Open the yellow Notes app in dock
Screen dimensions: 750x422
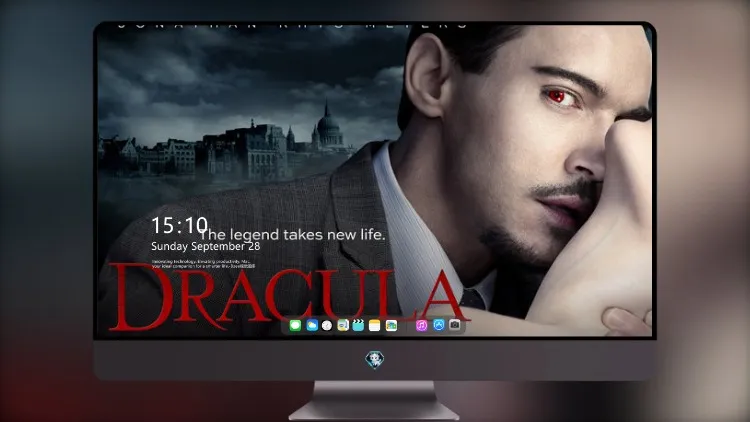click(375, 326)
